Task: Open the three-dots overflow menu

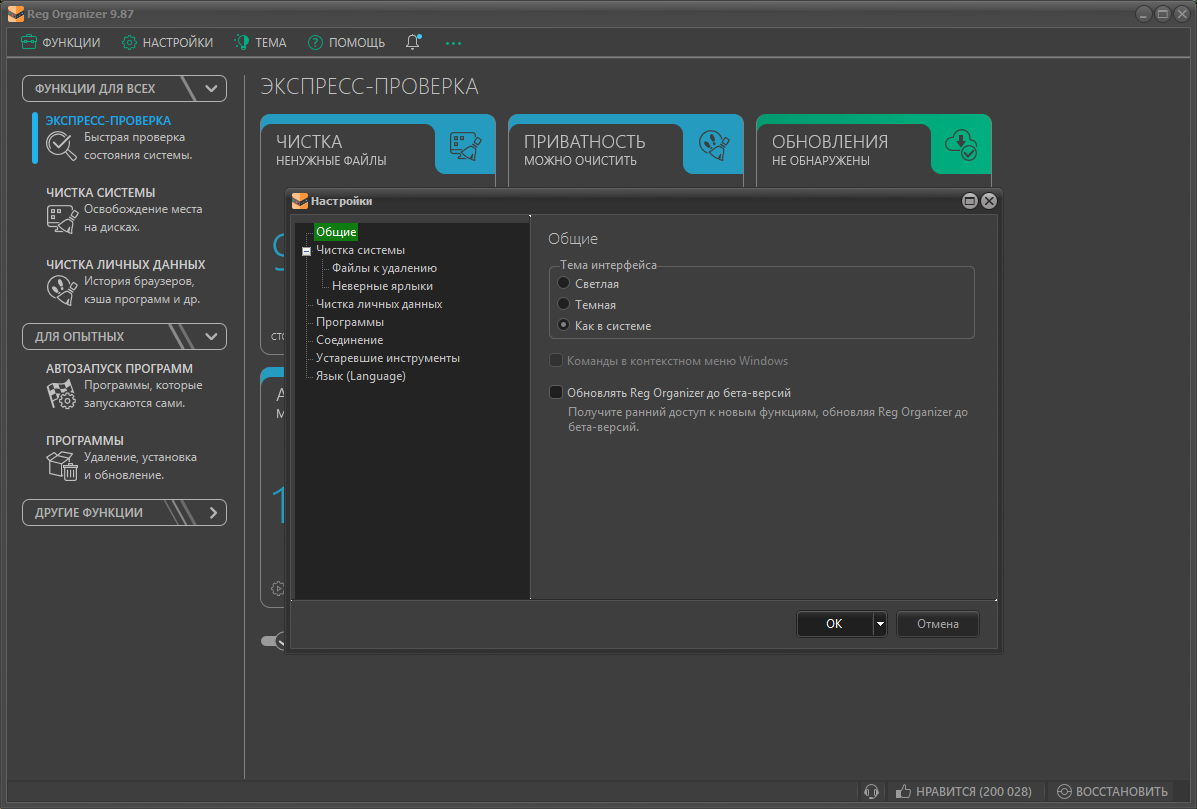Action: point(453,43)
